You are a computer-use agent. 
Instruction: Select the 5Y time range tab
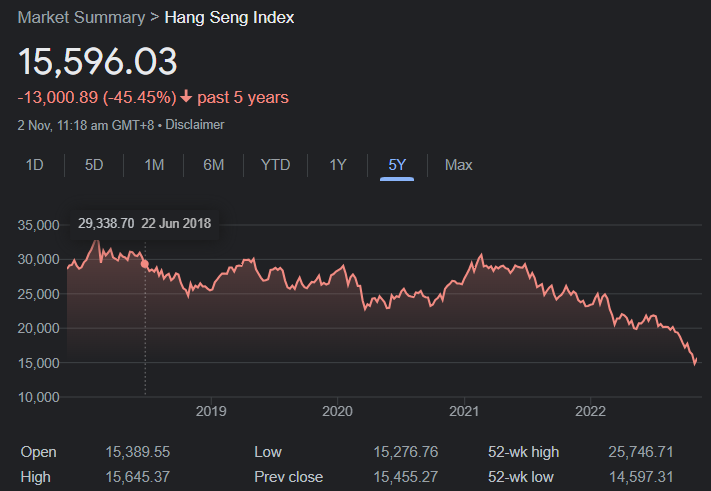coord(397,165)
